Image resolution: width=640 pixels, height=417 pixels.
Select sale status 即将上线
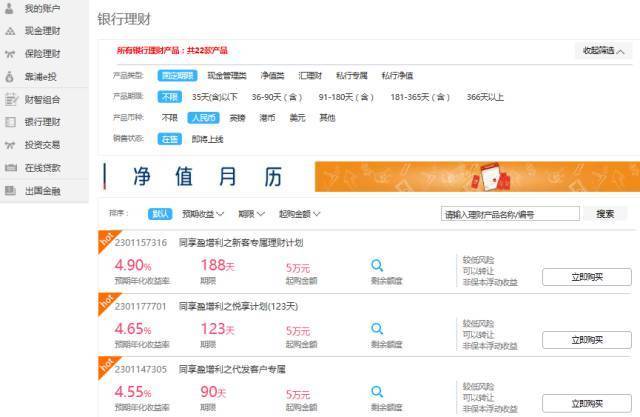(x=207, y=139)
